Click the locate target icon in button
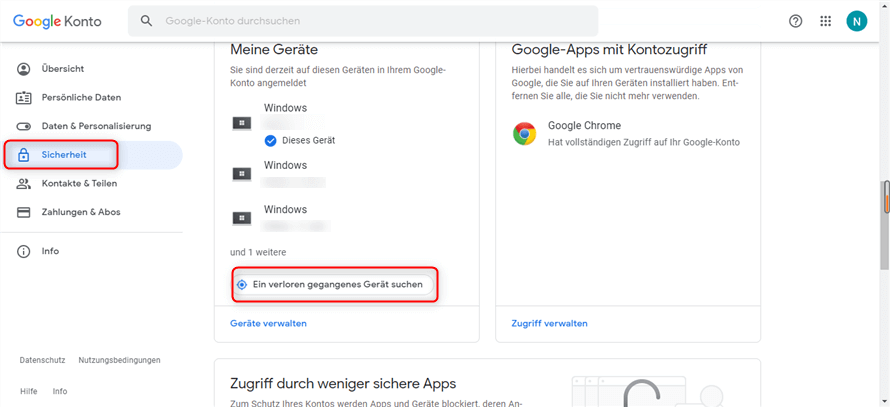Viewport: 890px width, 407px height. click(x=242, y=285)
